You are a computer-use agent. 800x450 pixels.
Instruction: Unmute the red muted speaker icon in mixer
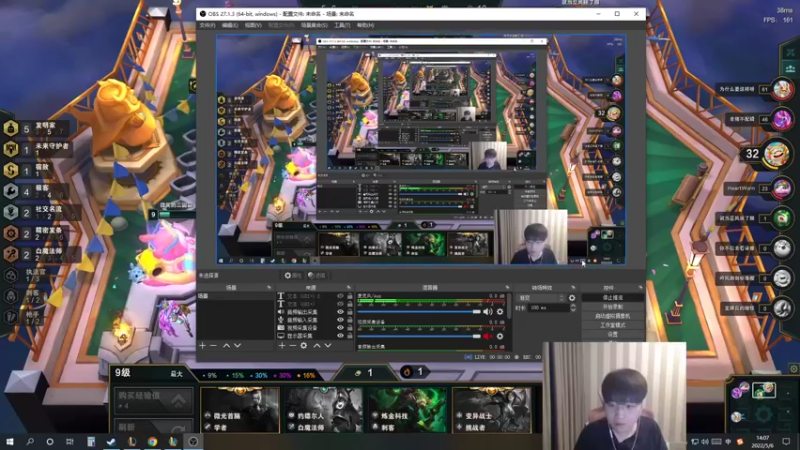(x=488, y=336)
